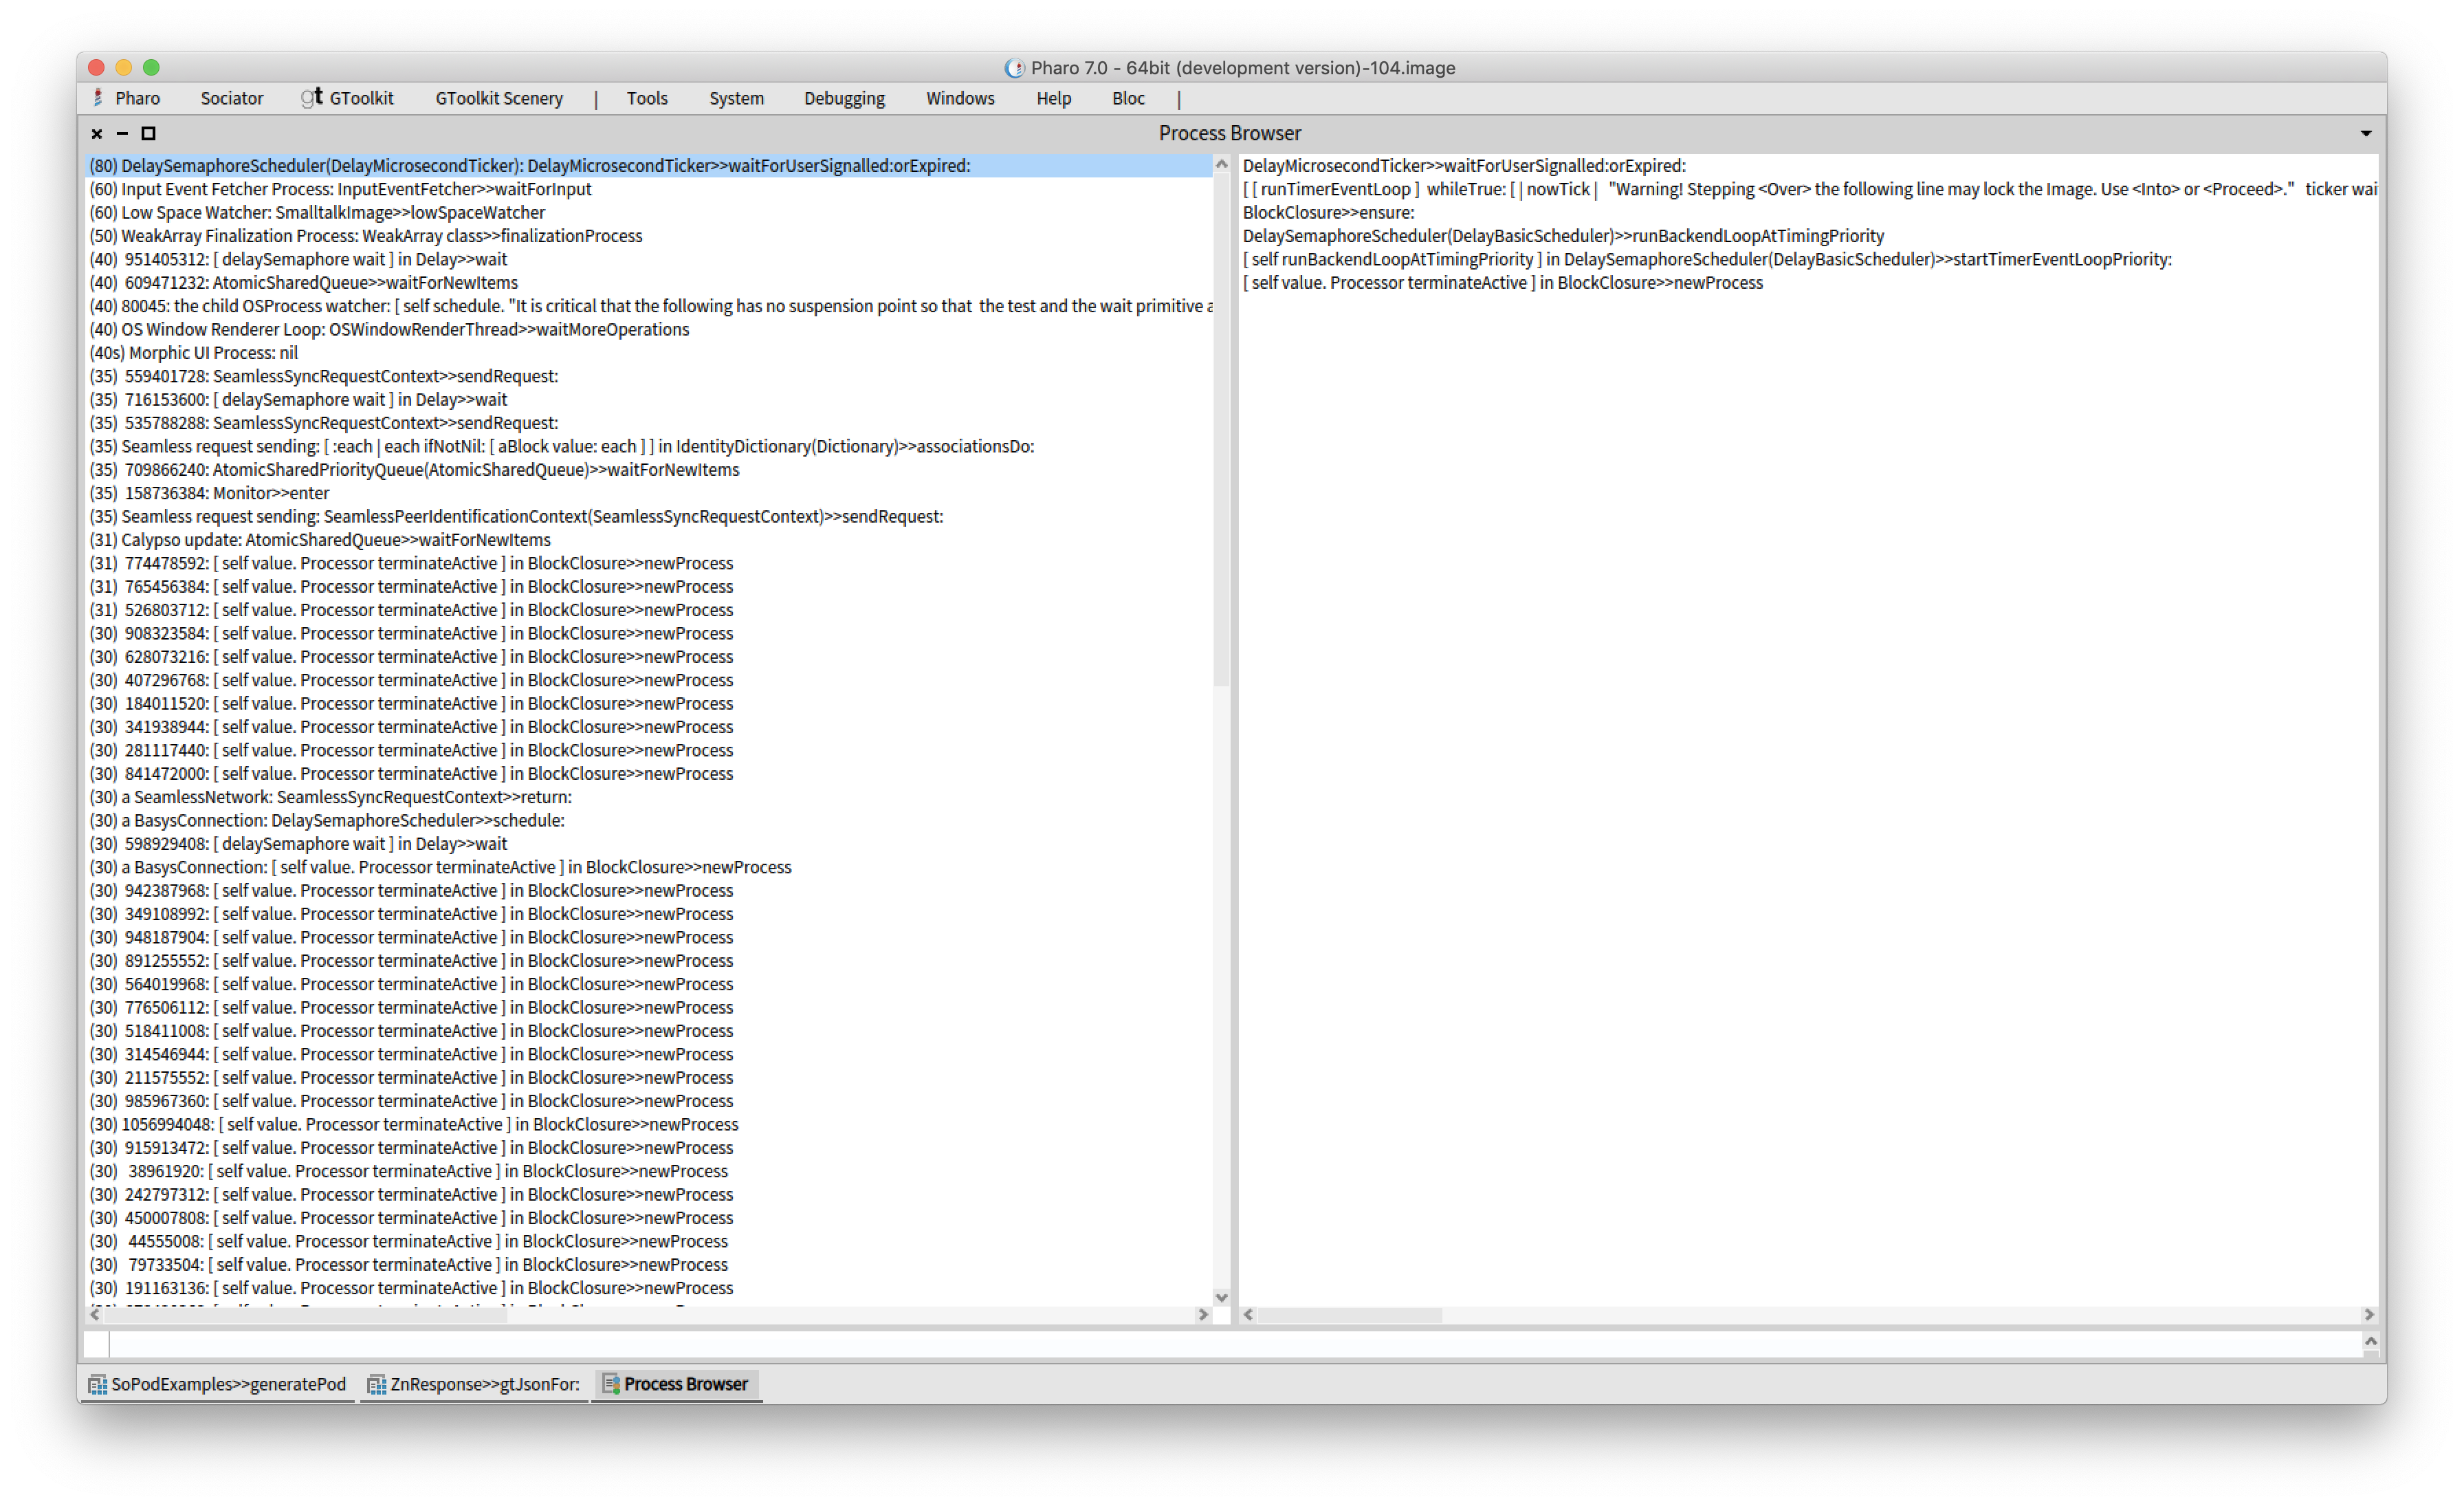Open the Tools menu
The image size is (2464, 1506).
(647, 97)
